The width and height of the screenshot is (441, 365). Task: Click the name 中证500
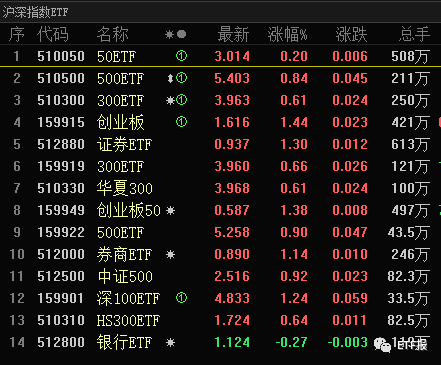pyautogui.click(x=125, y=277)
